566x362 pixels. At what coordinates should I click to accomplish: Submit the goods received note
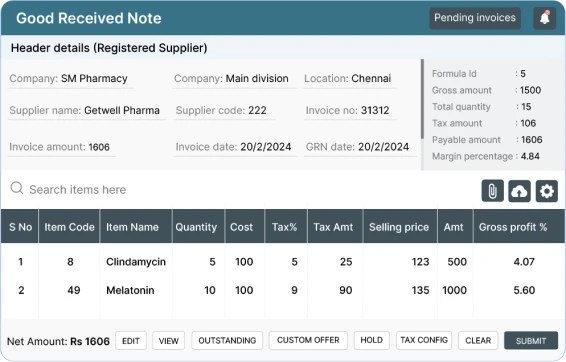(x=531, y=340)
